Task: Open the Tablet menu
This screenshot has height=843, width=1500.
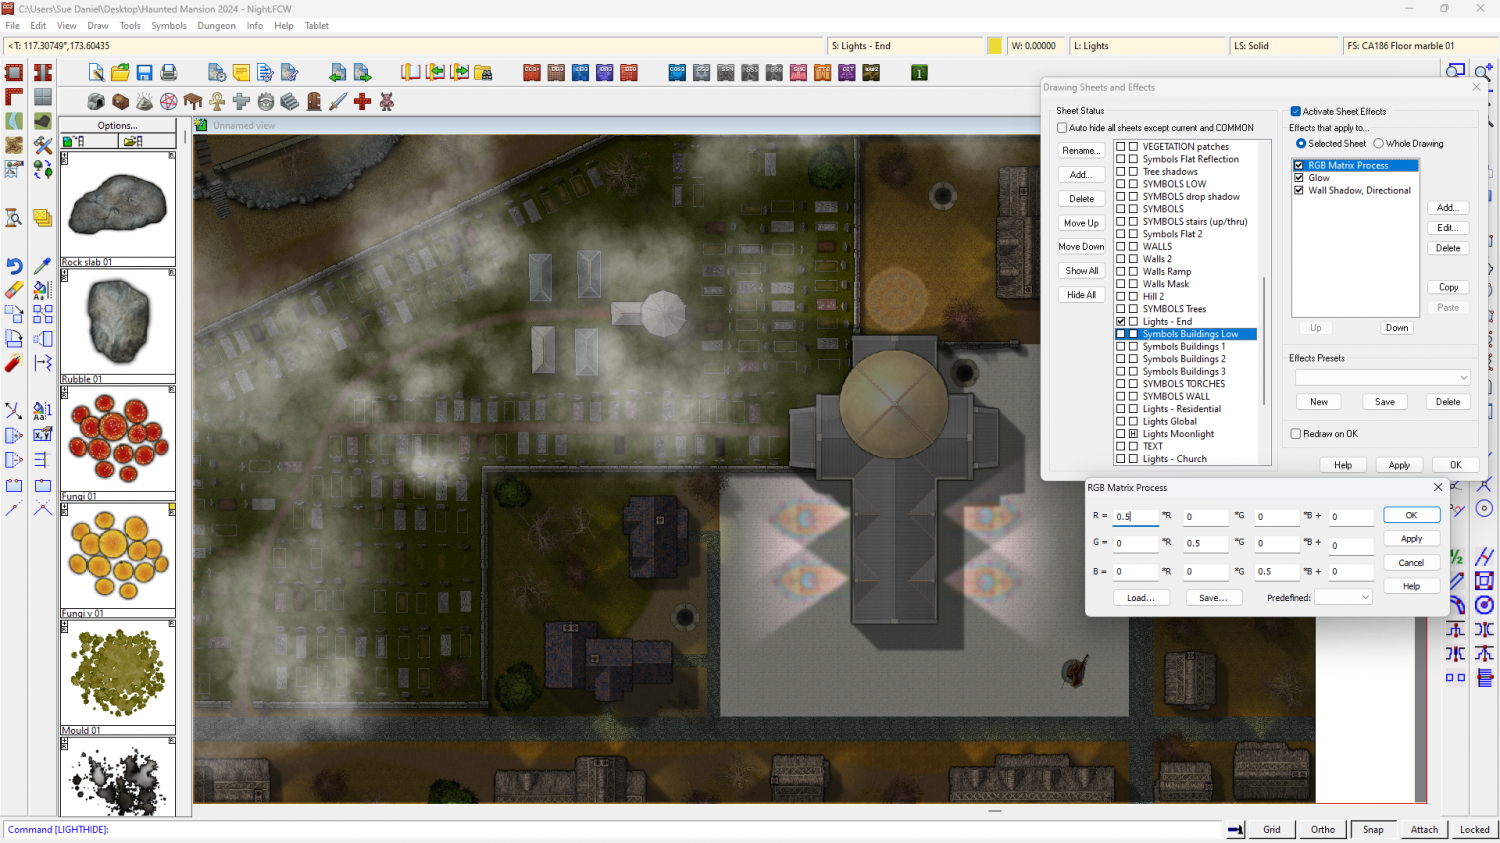Action: [317, 26]
